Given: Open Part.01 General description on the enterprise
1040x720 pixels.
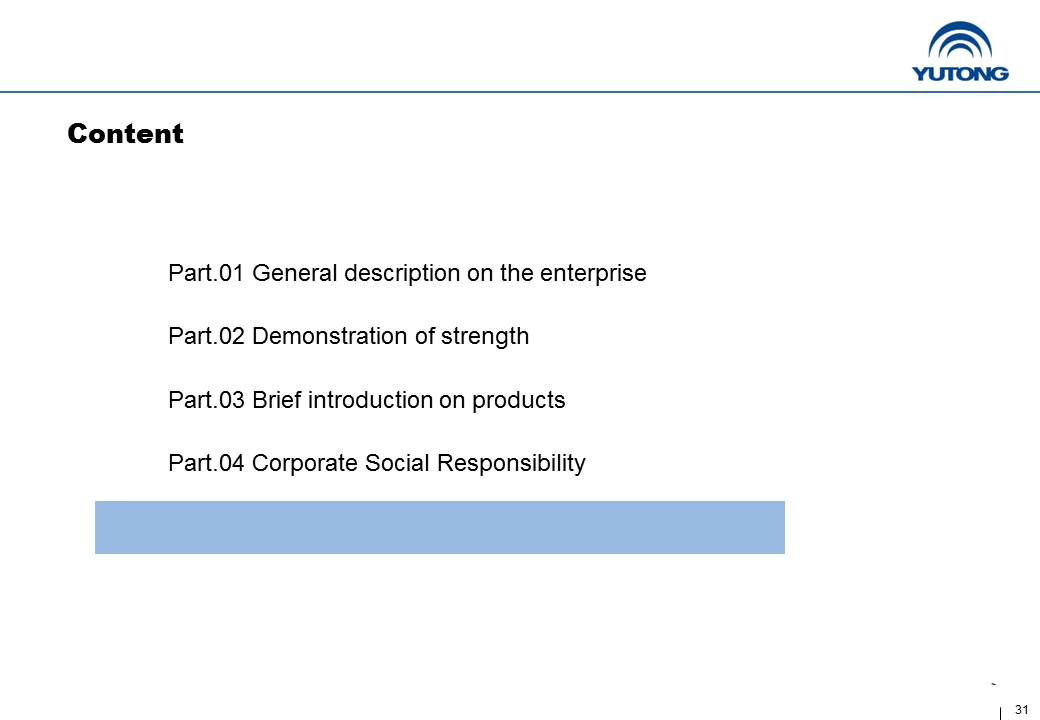Looking at the screenshot, I should pos(407,273).
